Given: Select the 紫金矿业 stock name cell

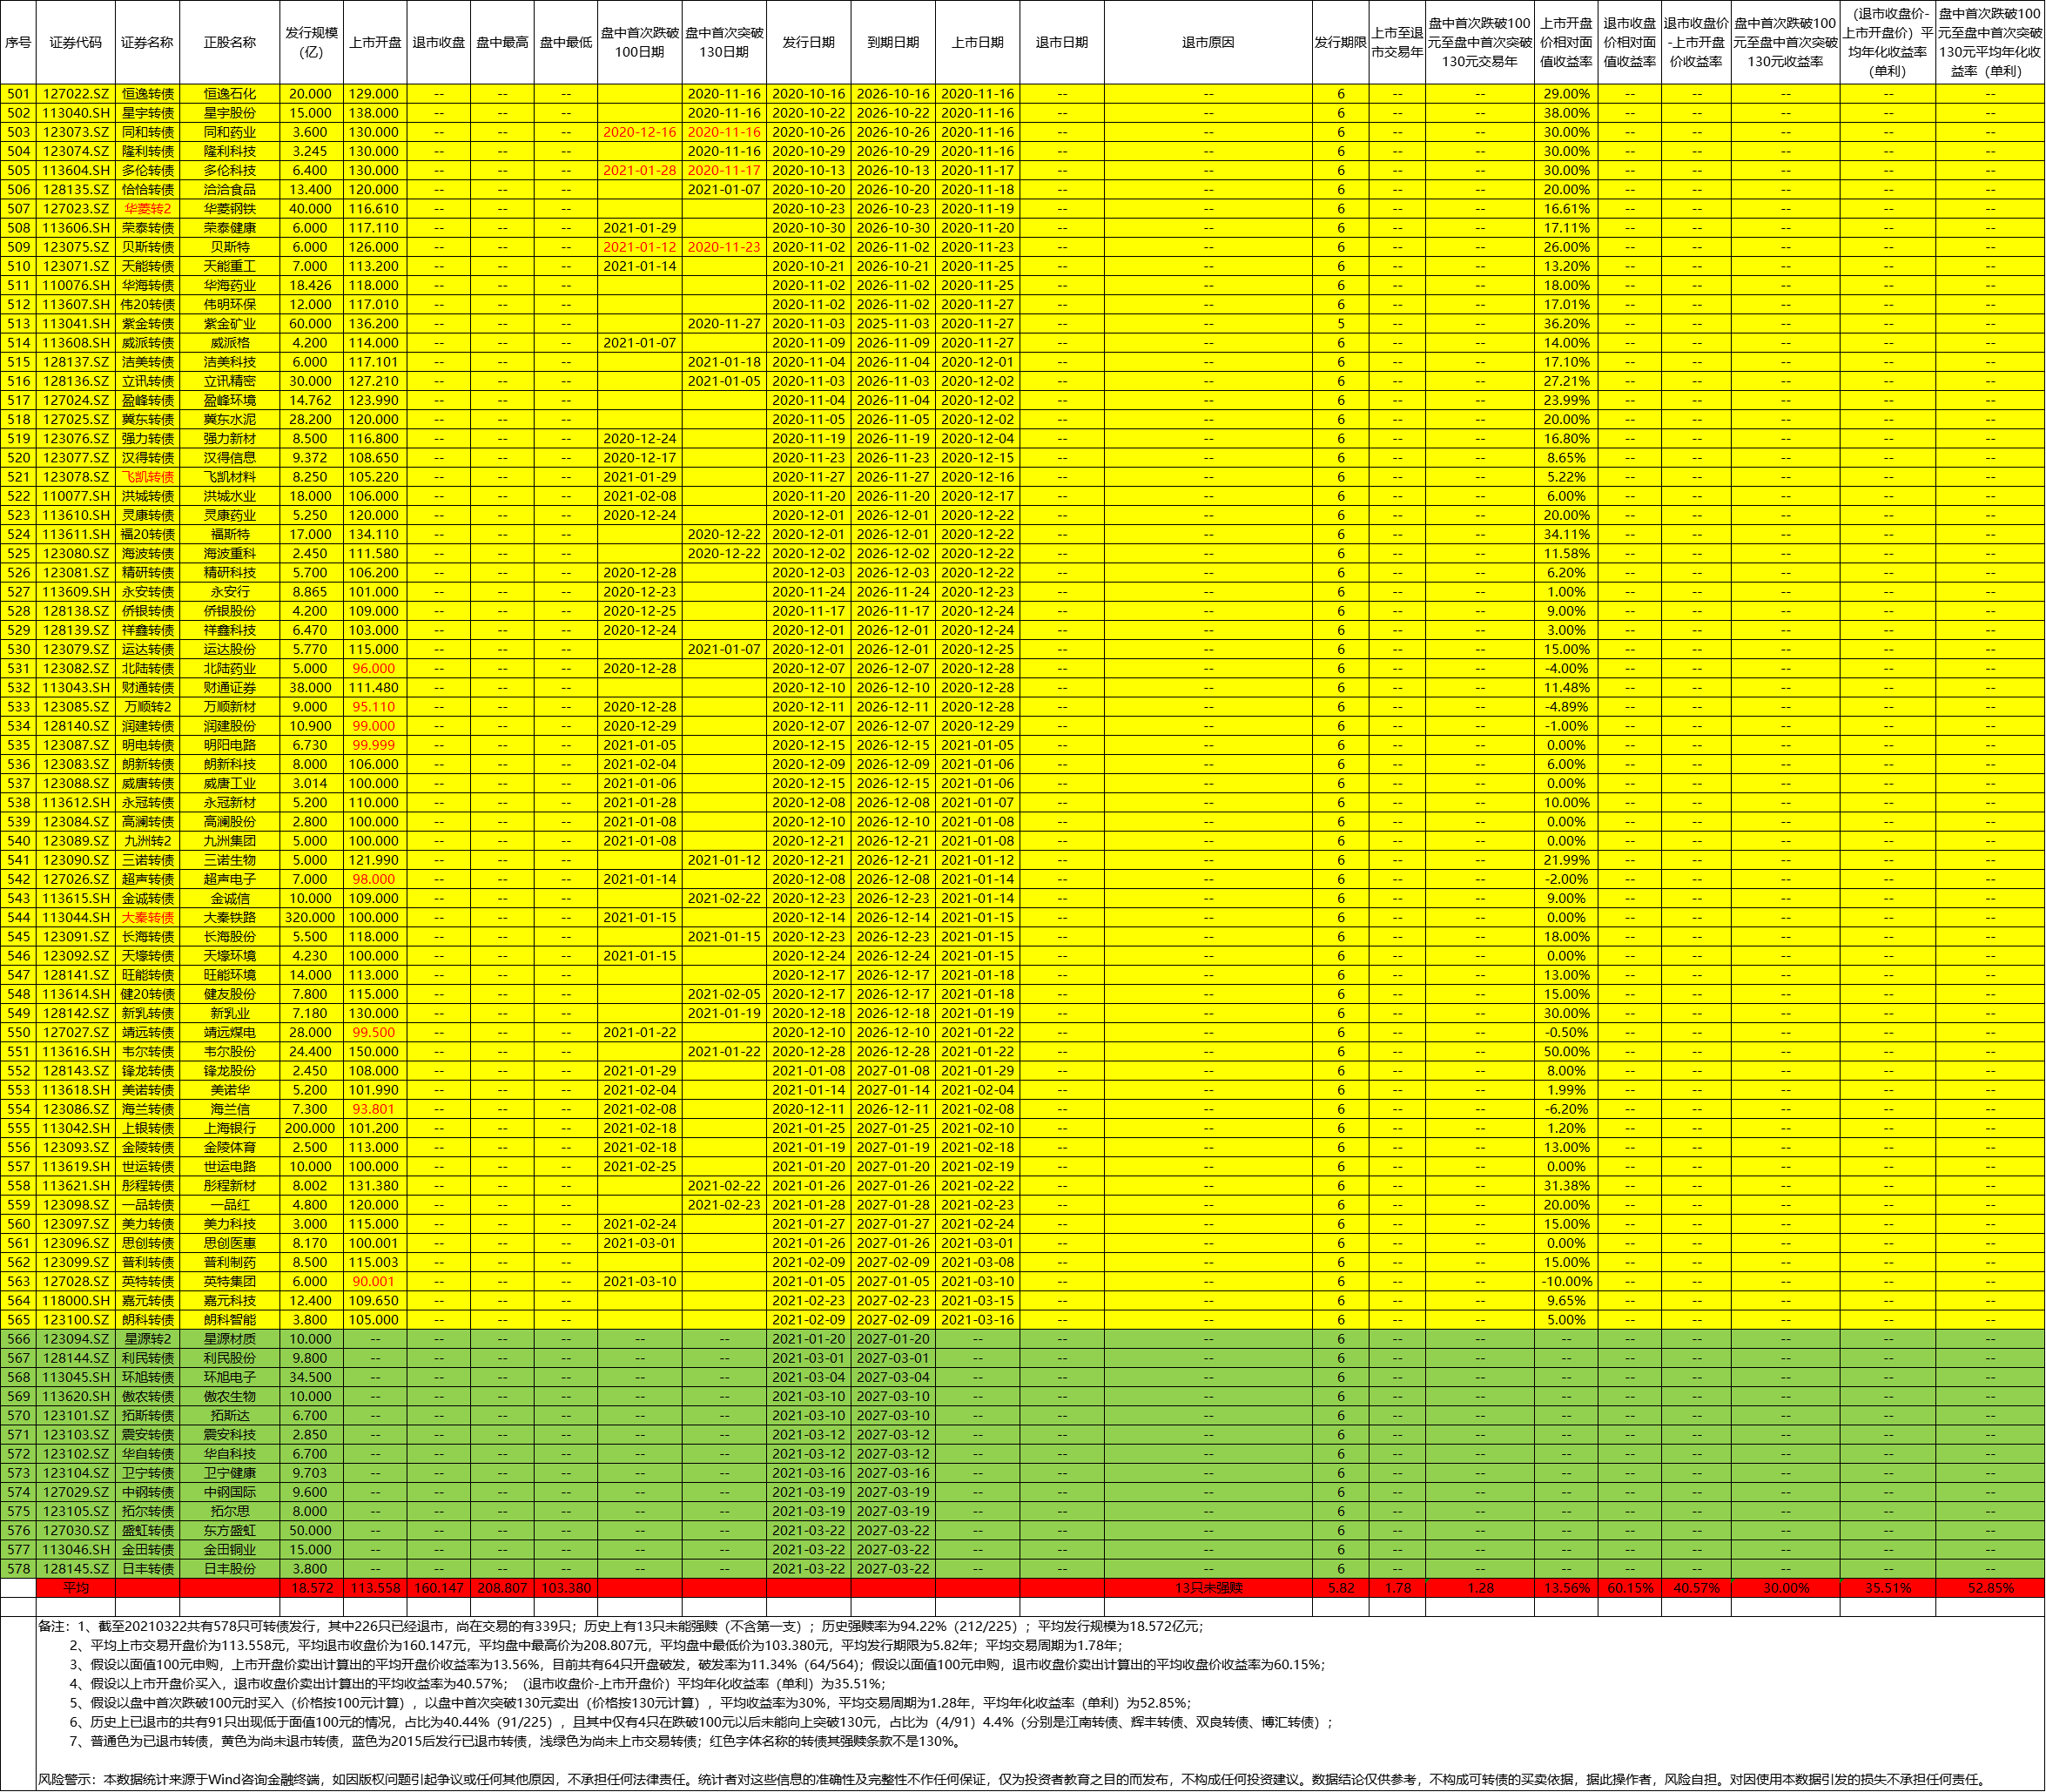Looking at the screenshot, I should tap(229, 324).
